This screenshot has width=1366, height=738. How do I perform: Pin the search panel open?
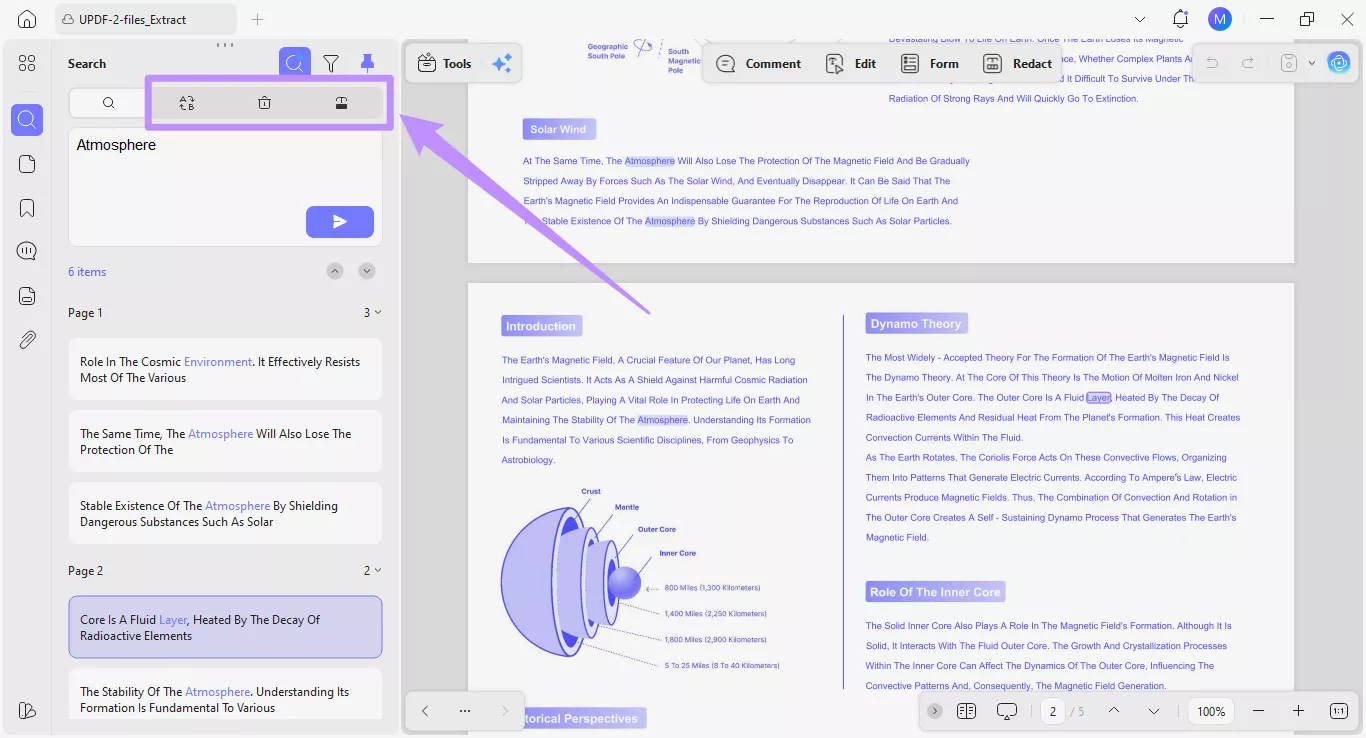point(367,62)
